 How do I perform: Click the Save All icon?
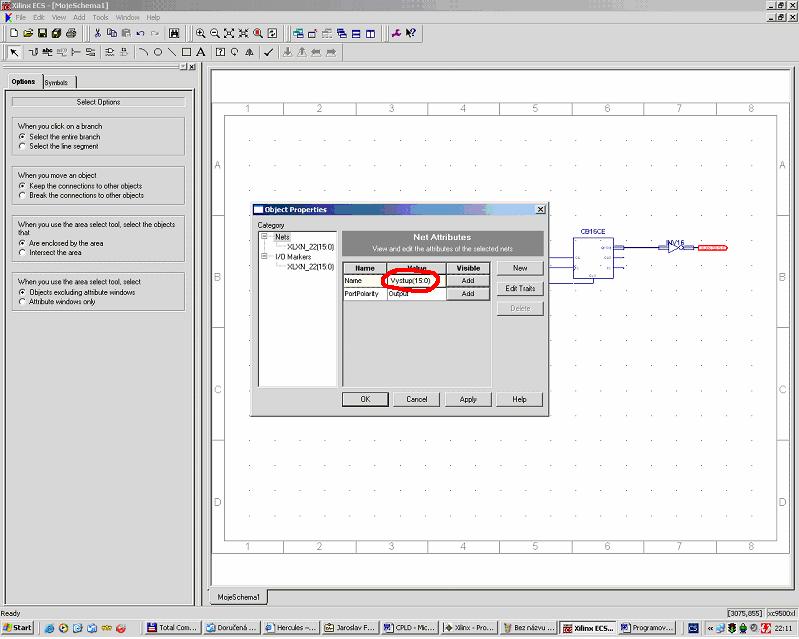tap(56, 34)
